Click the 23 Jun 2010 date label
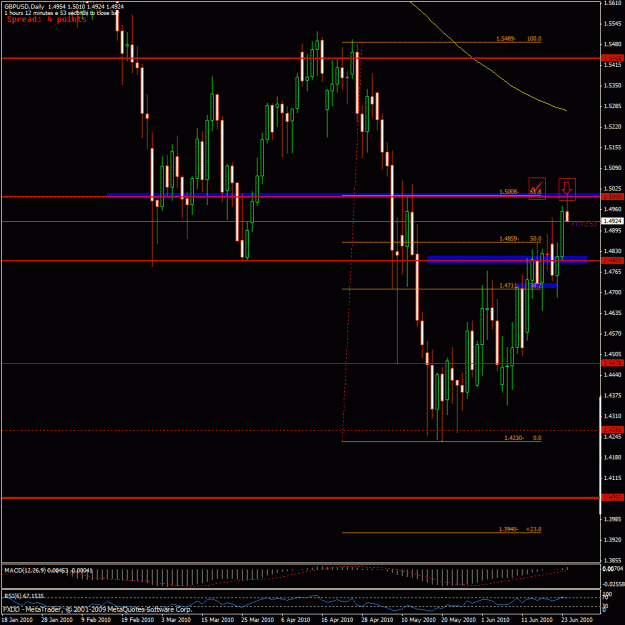The width and height of the screenshot is (625, 625). click(x=577, y=620)
